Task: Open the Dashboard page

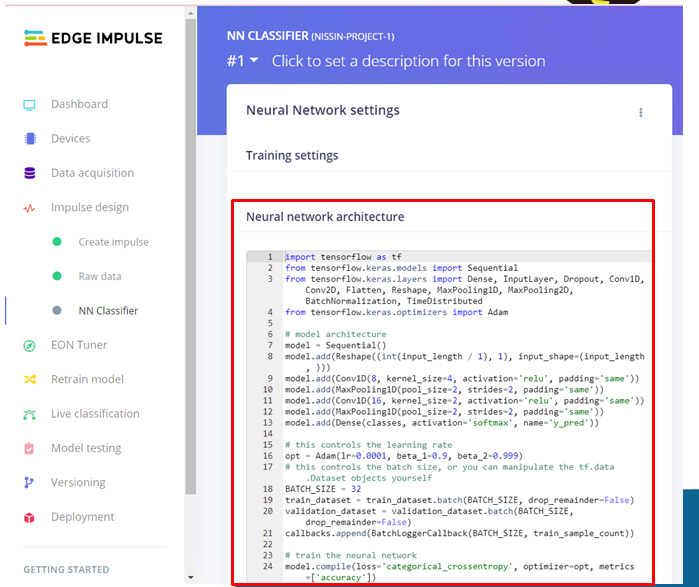Action: pos(79,104)
